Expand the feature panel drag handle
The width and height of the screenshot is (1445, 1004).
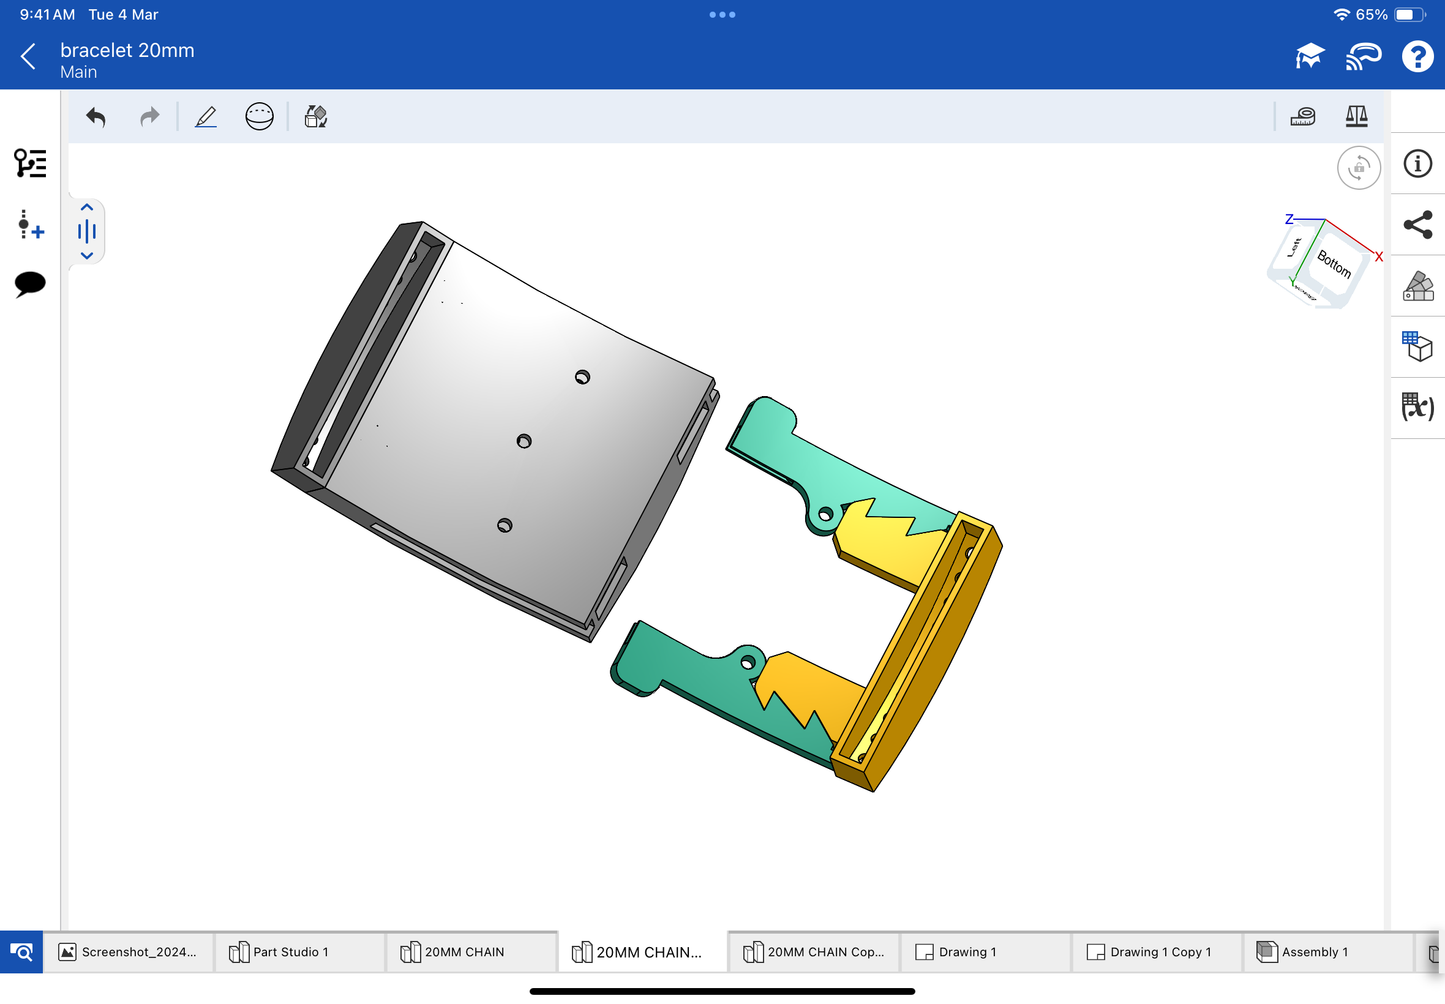point(87,232)
